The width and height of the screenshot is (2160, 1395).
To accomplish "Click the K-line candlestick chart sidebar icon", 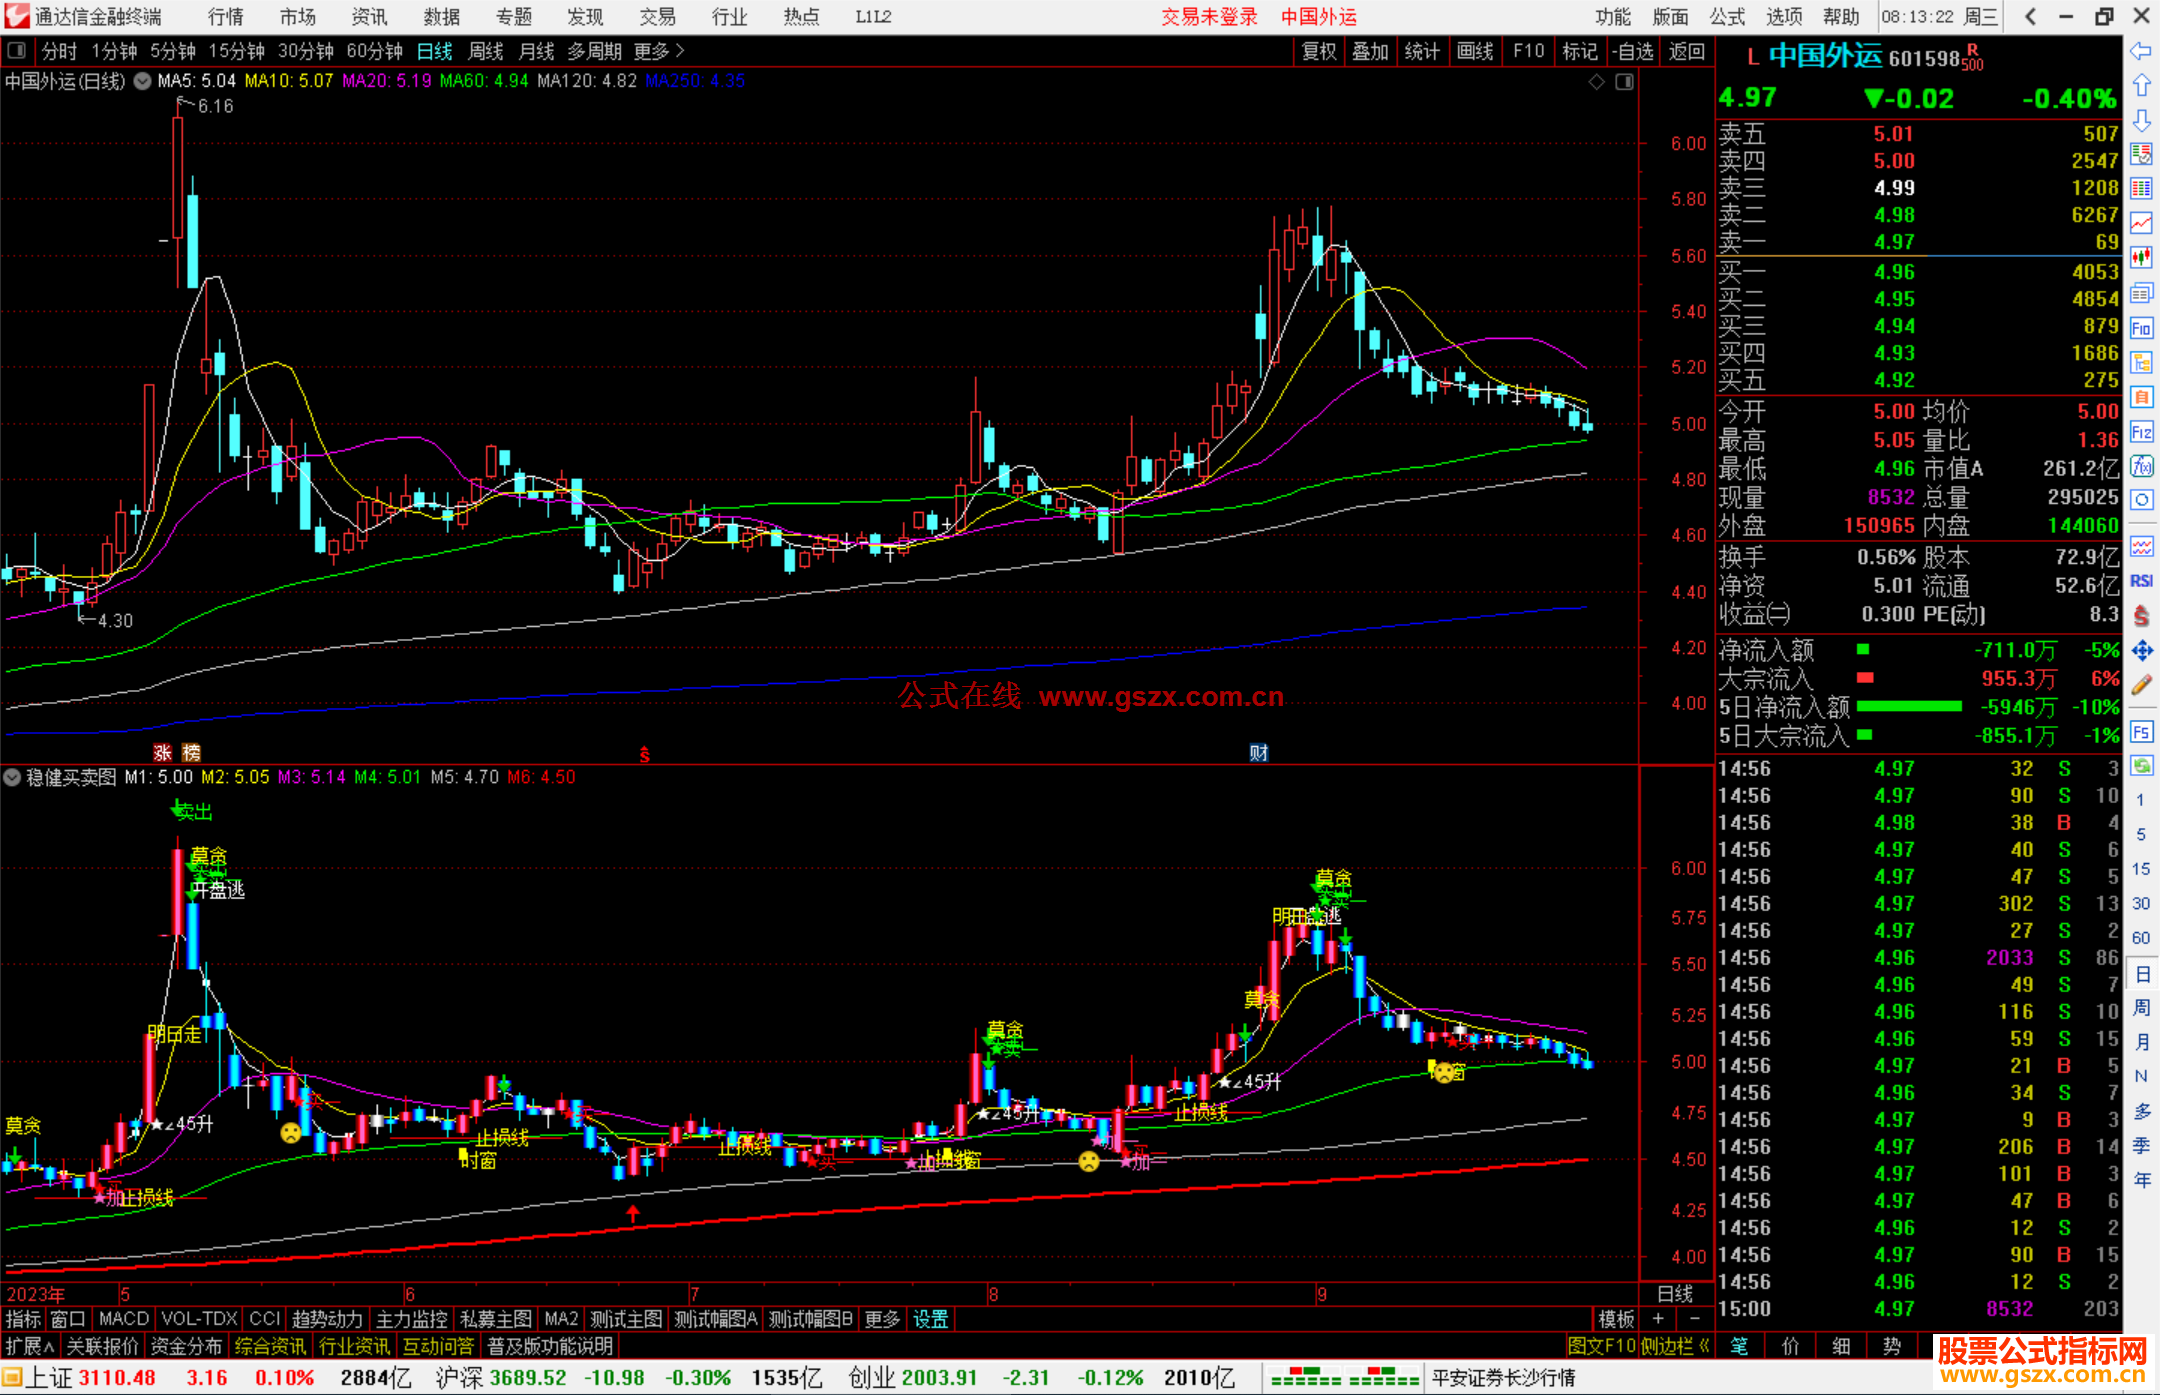I will tap(2141, 257).
